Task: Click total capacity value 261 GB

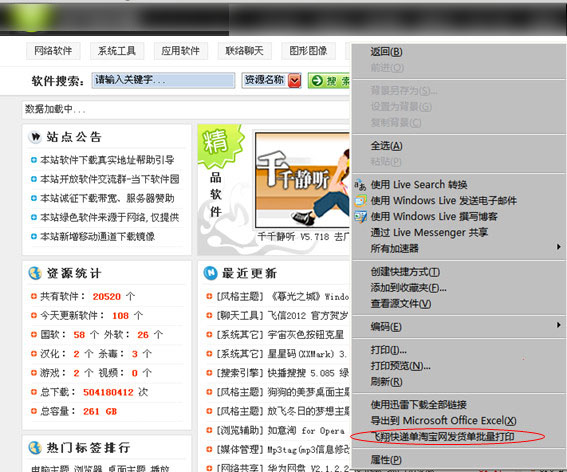Action: [x=100, y=412]
